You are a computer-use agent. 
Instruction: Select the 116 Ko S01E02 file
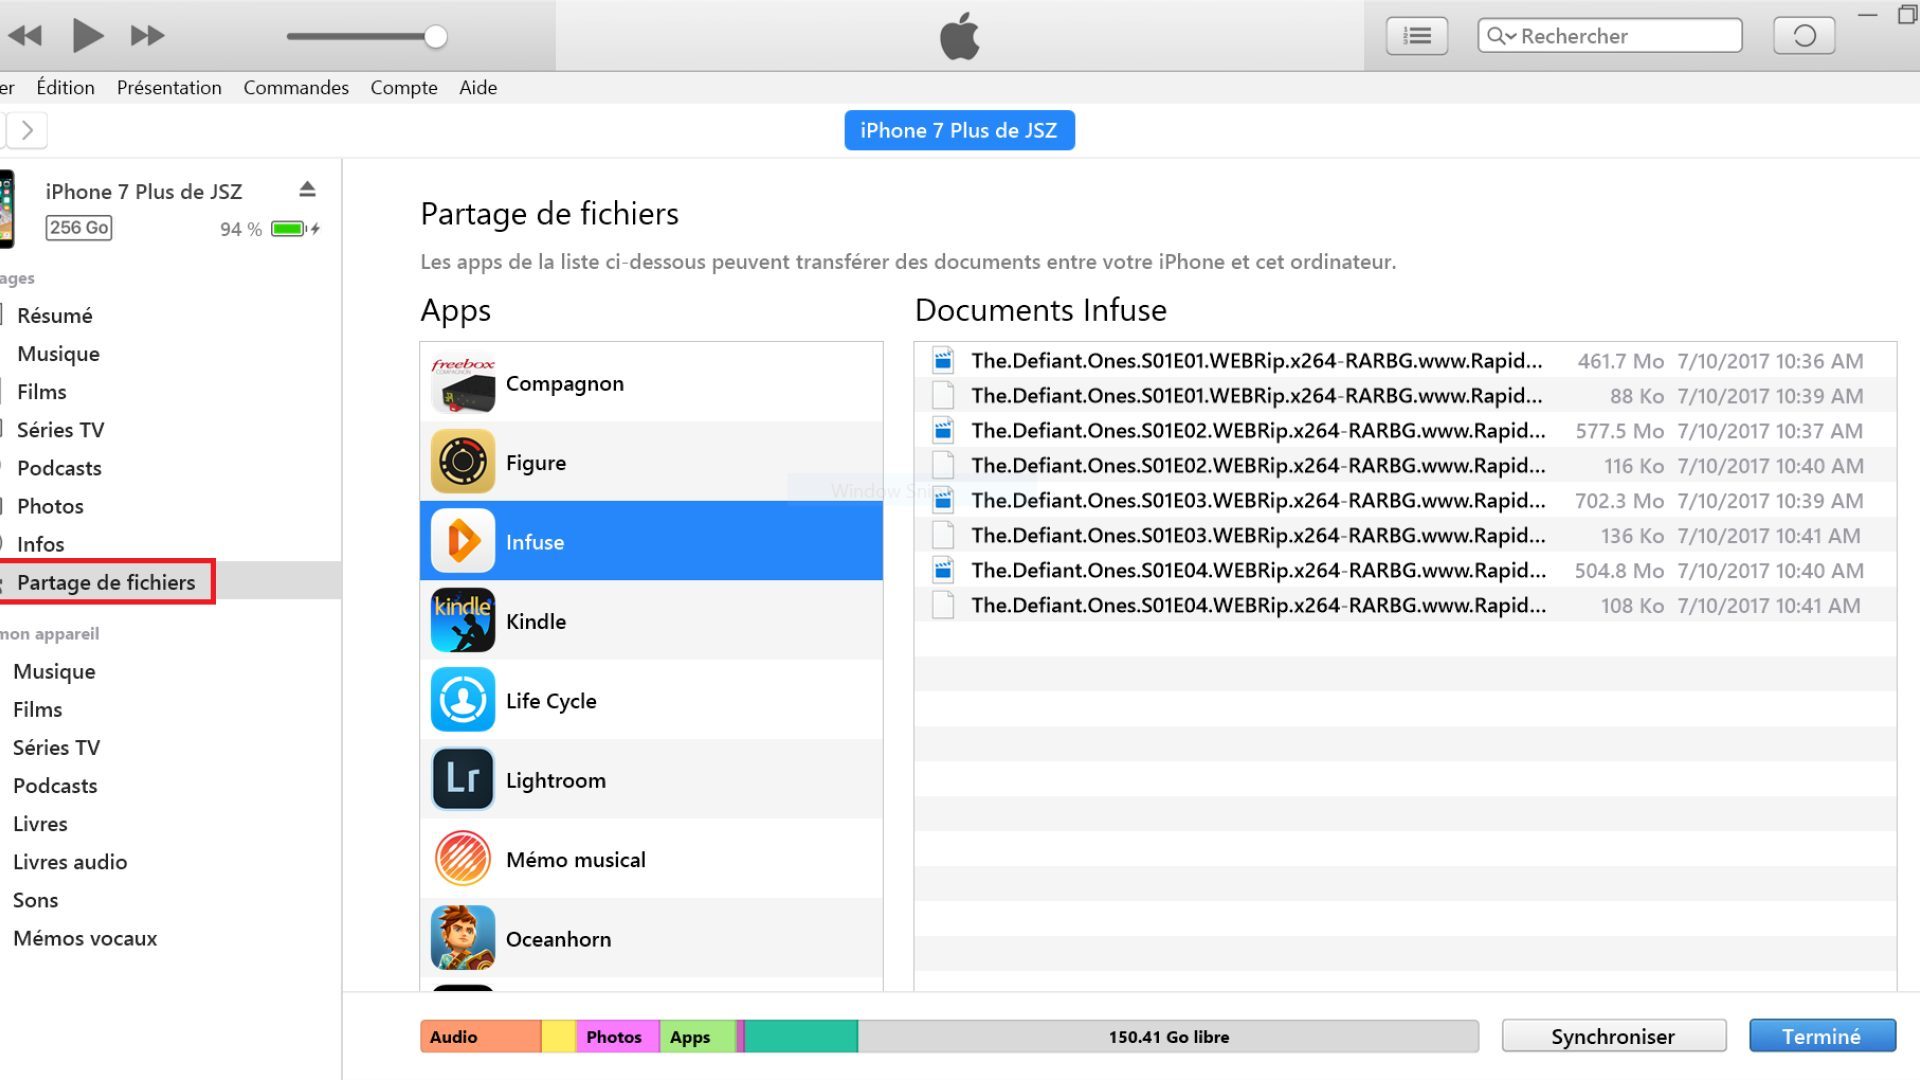coord(1405,466)
